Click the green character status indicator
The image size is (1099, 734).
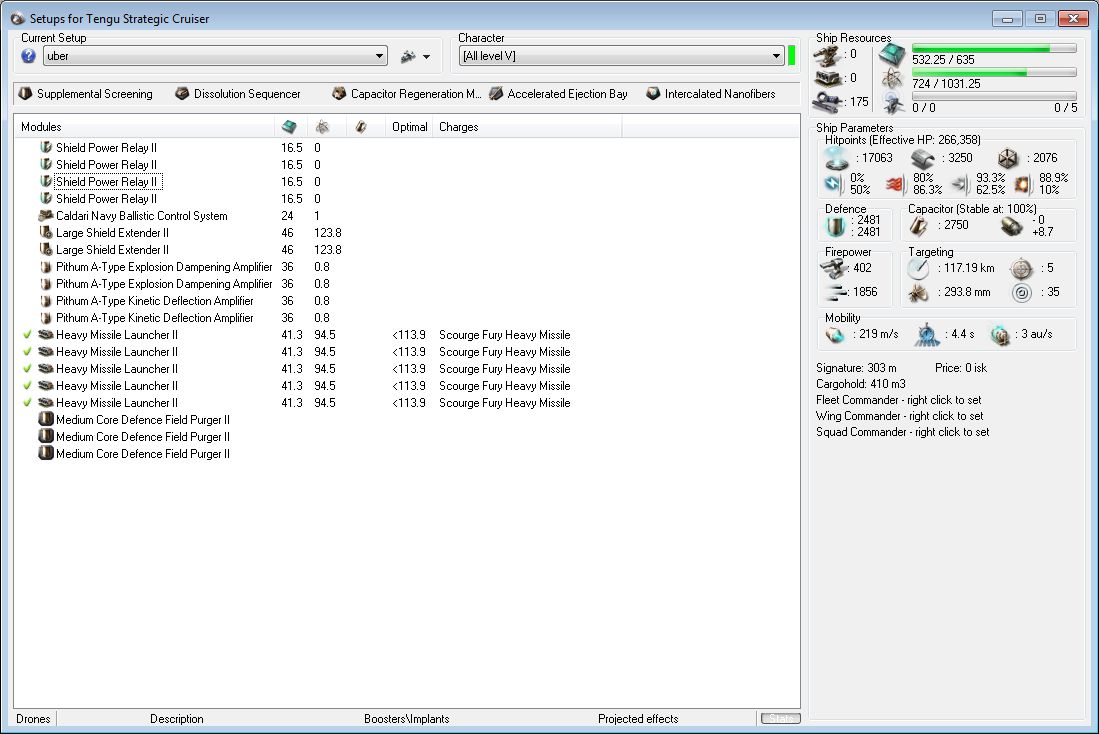791,55
